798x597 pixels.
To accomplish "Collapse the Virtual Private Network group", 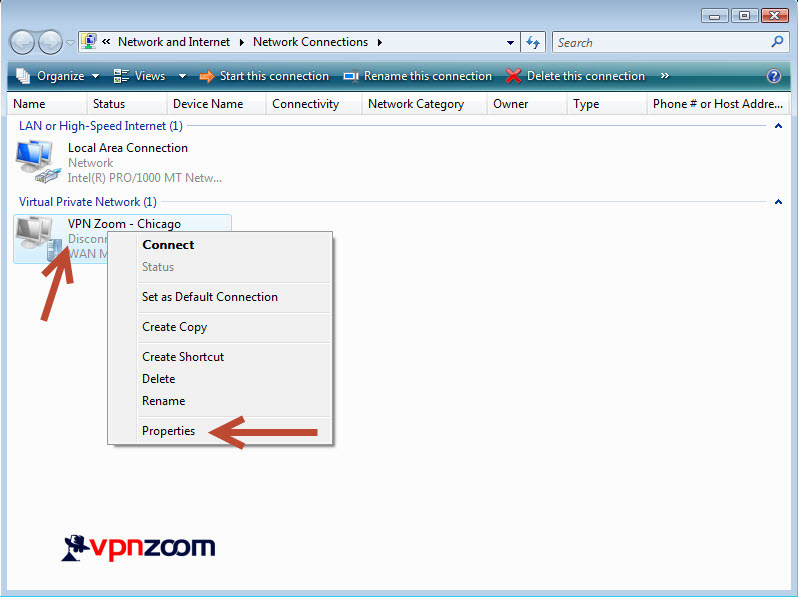I will click(778, 202).
